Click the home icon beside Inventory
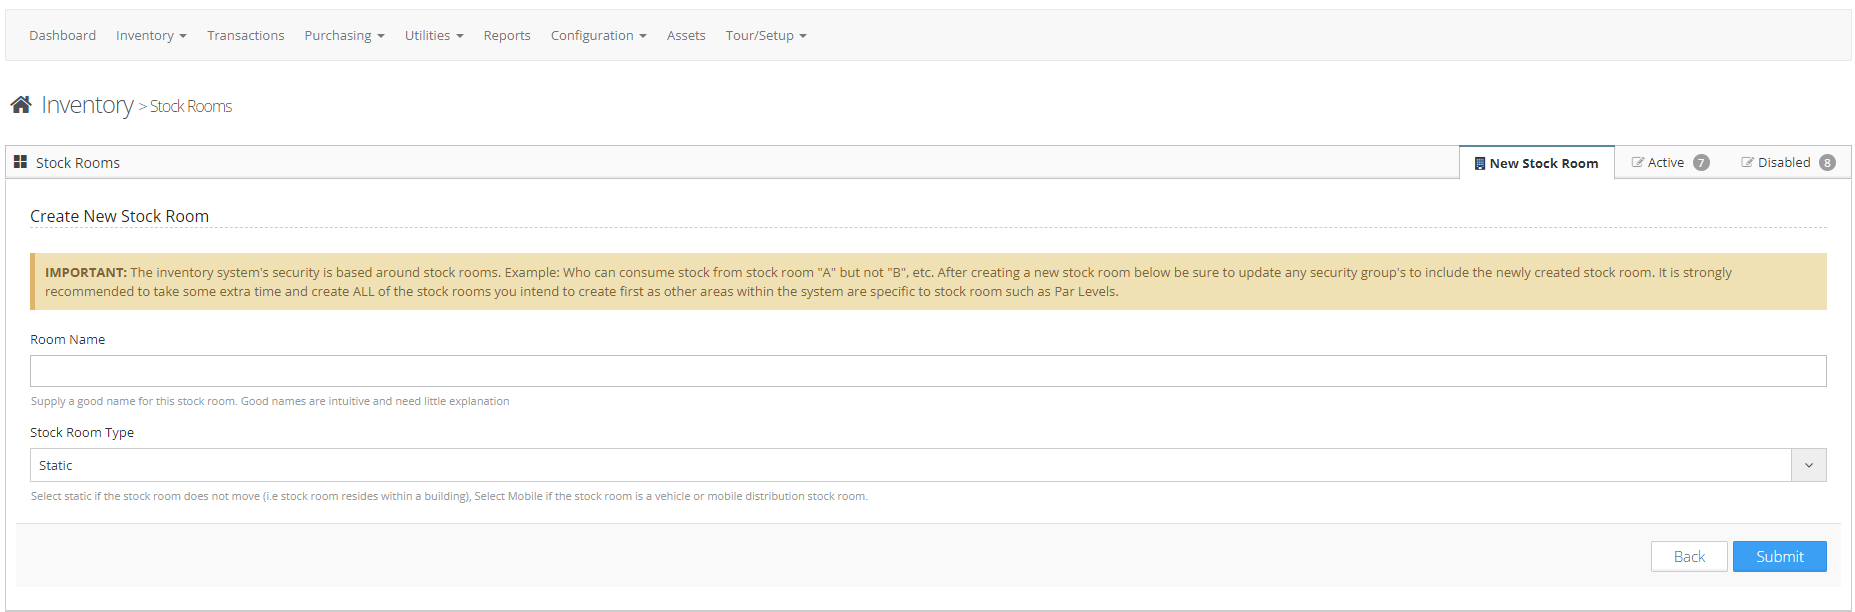1855x612 pixels. coord(21,104)
